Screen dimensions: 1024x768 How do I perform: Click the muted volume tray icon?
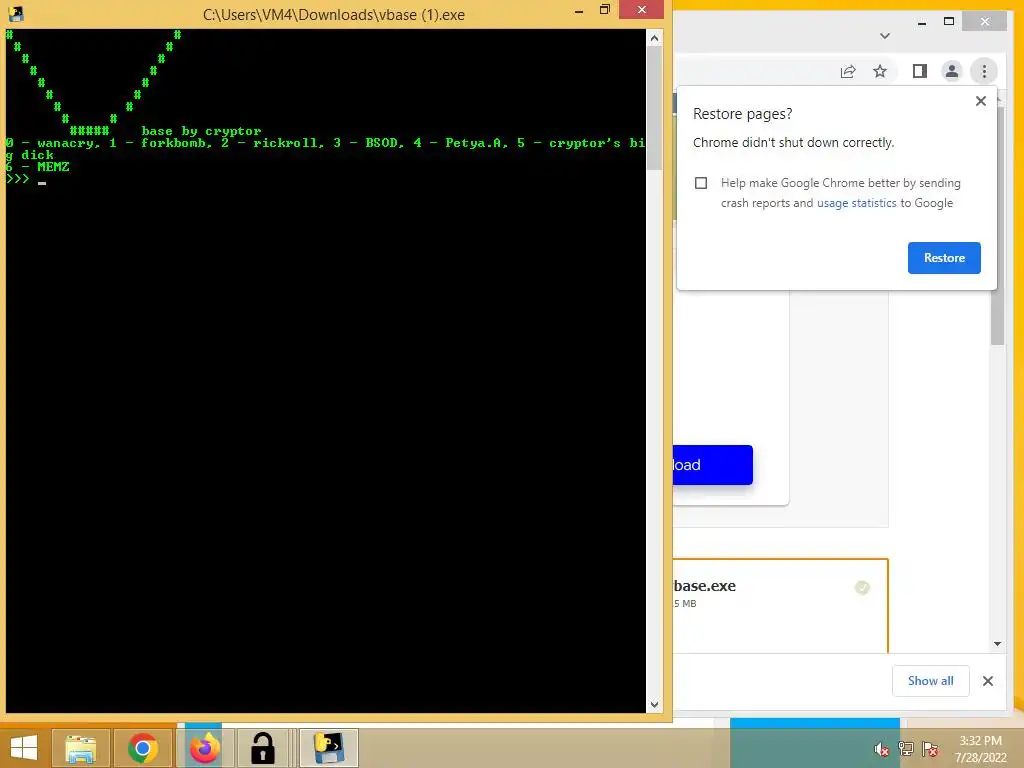[881, 750]
